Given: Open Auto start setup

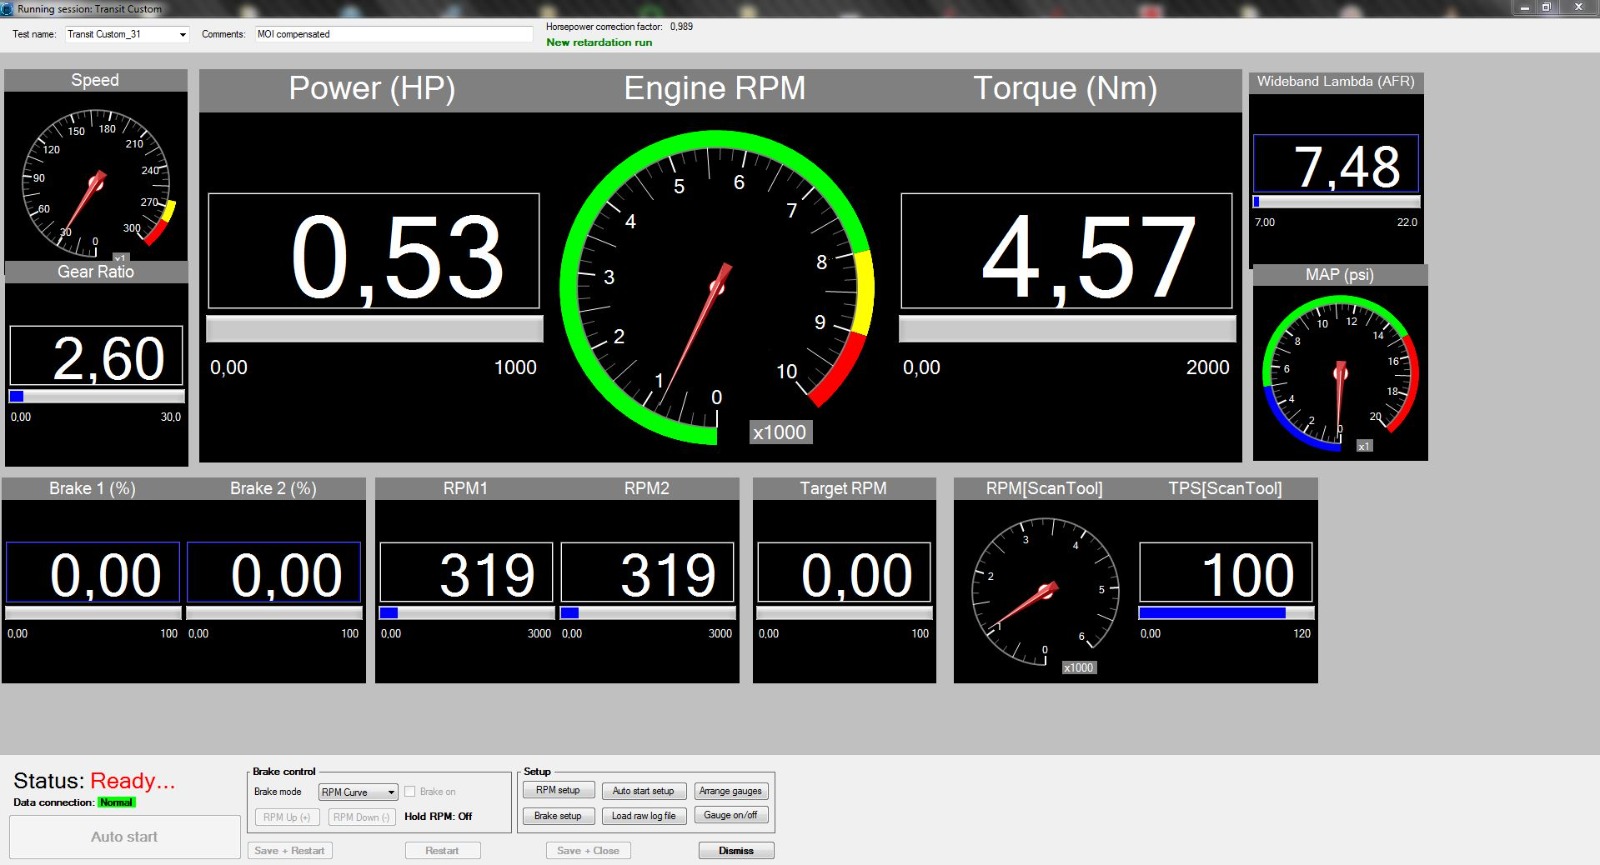Looking at the screenshot, I should pos(644,791).
